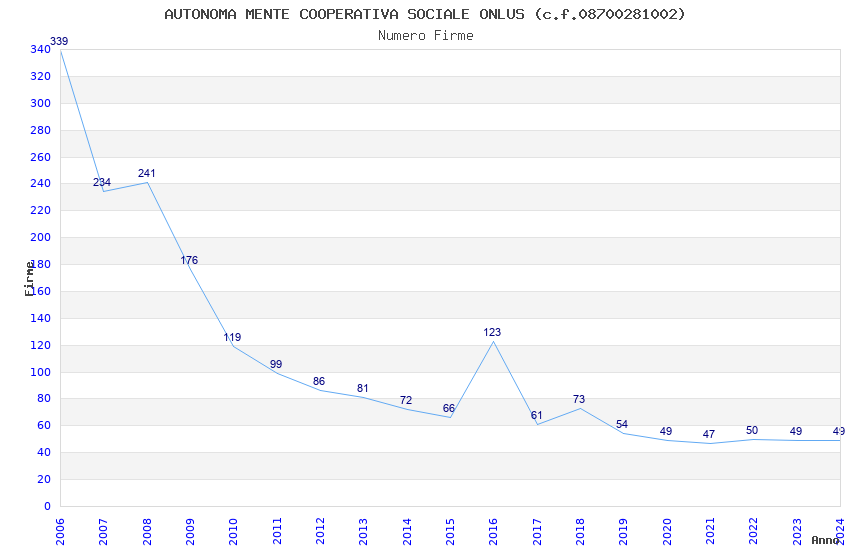This screenshot has height=550, width=850.
Task: Click the x-axis year 2007
Action: pyautogui.click(x=104, y=532)
